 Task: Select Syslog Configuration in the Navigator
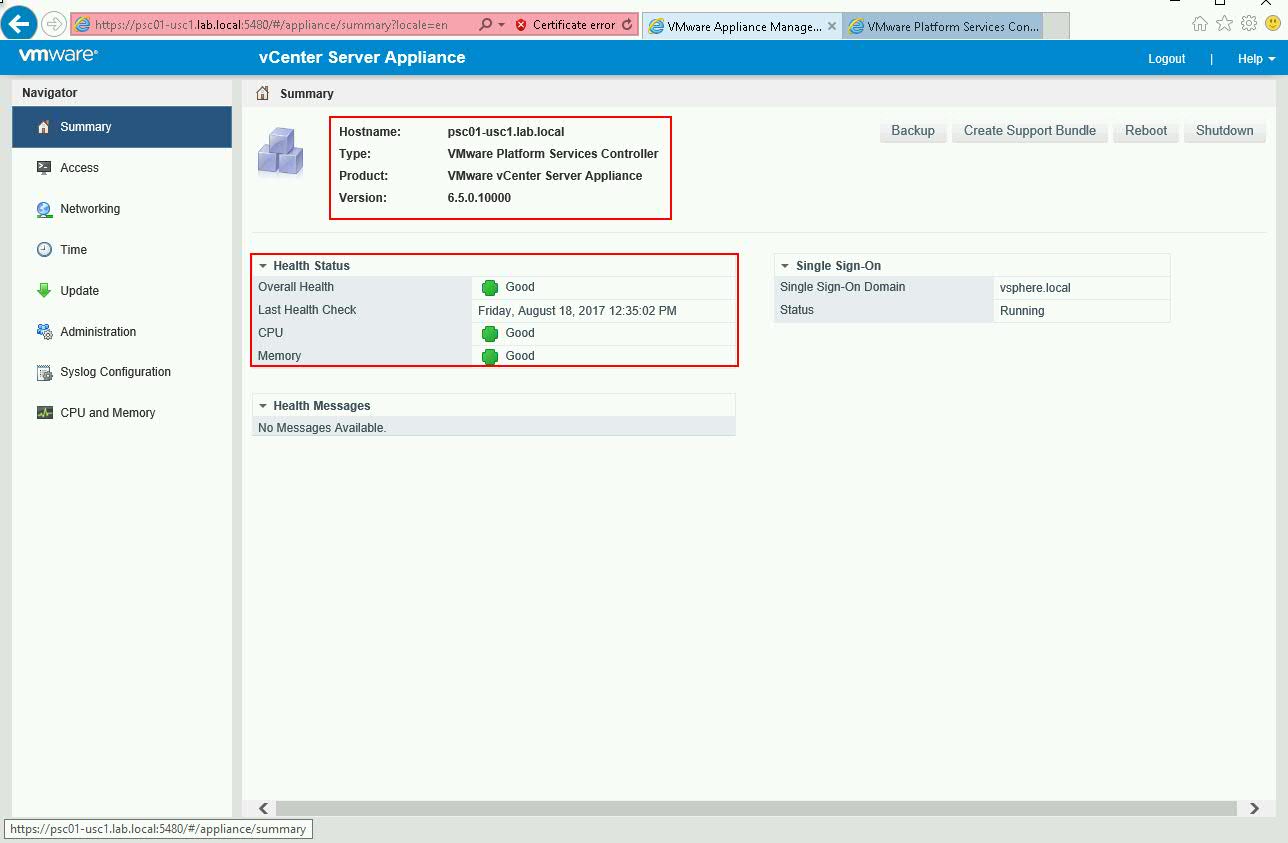(122, 372)
